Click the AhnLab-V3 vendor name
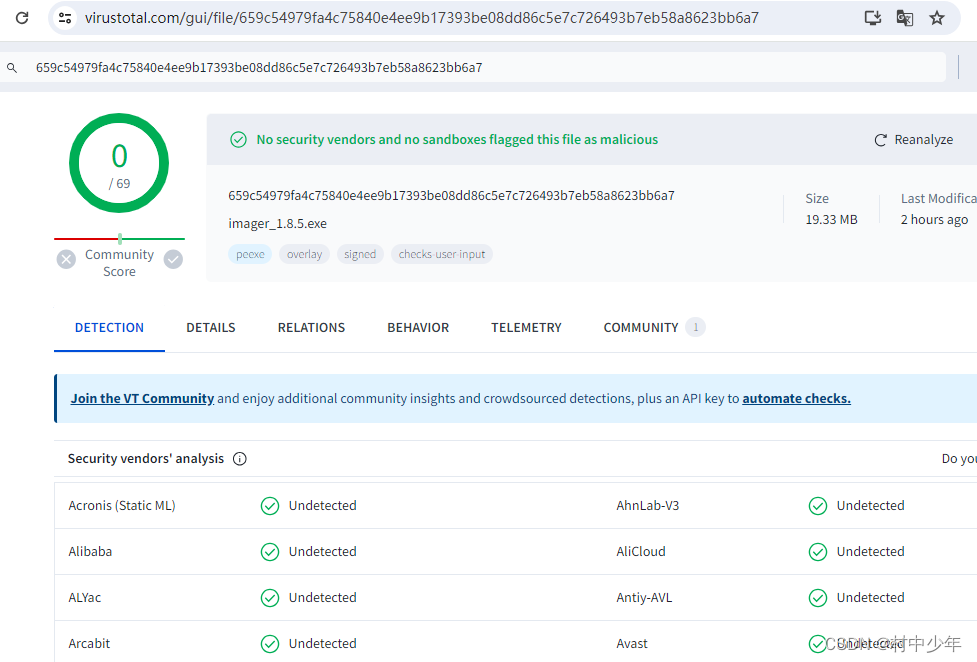 point(647,506)
